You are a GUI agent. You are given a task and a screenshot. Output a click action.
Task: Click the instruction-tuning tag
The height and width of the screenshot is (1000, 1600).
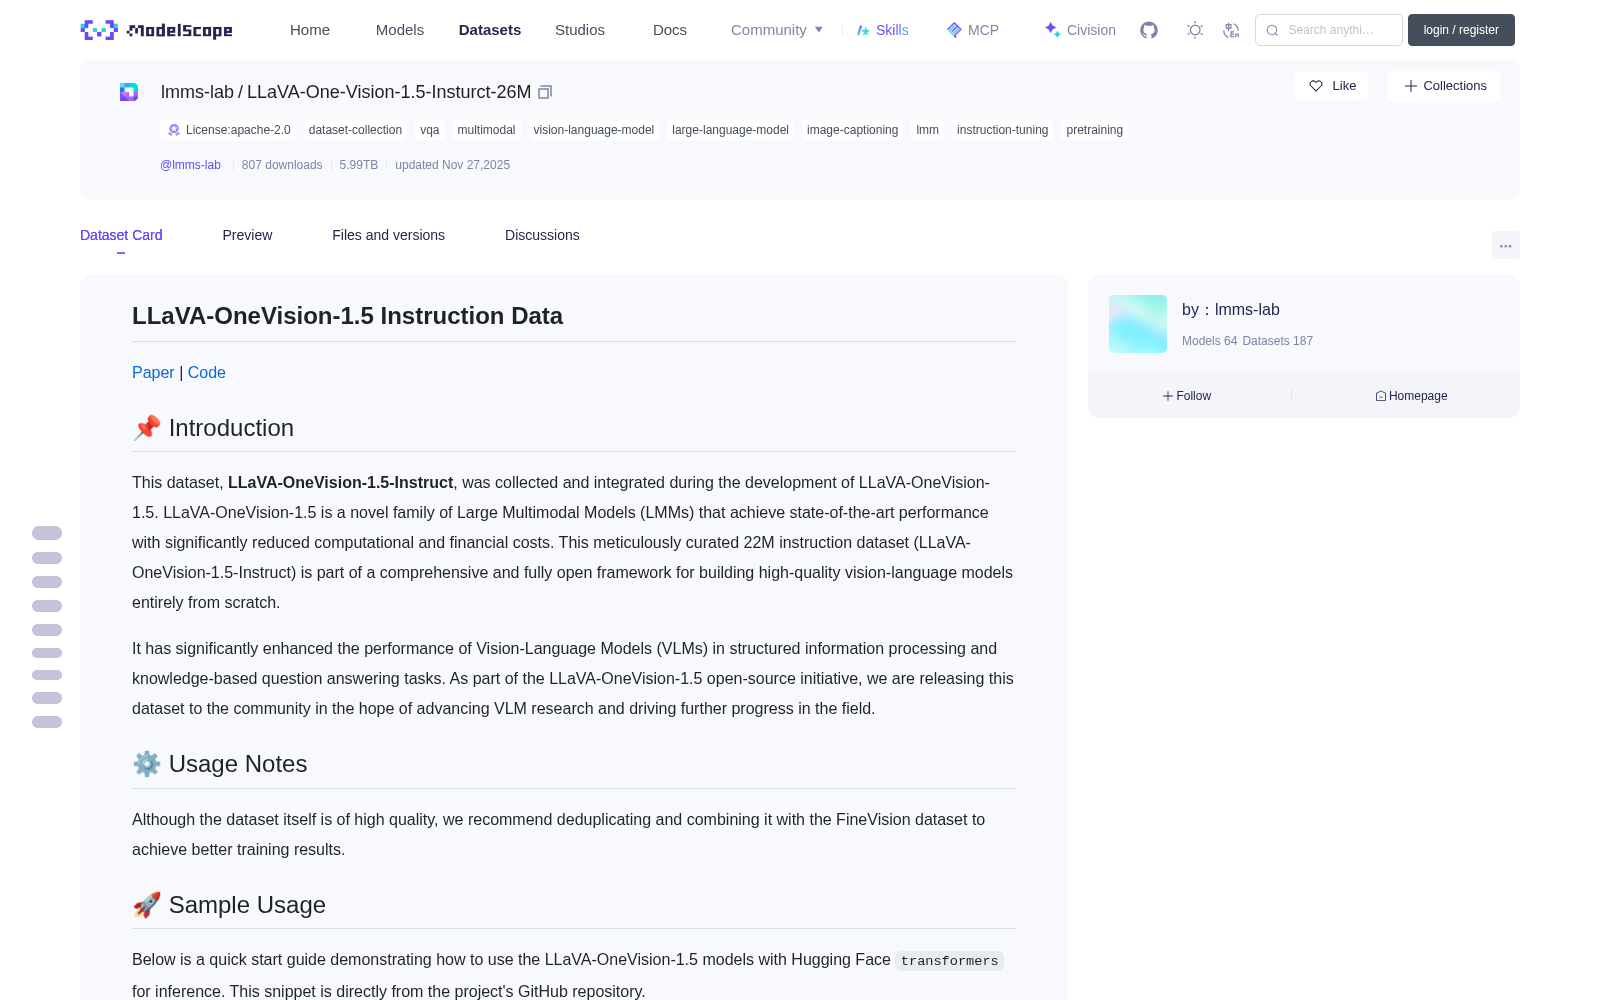pos(1002,130)
